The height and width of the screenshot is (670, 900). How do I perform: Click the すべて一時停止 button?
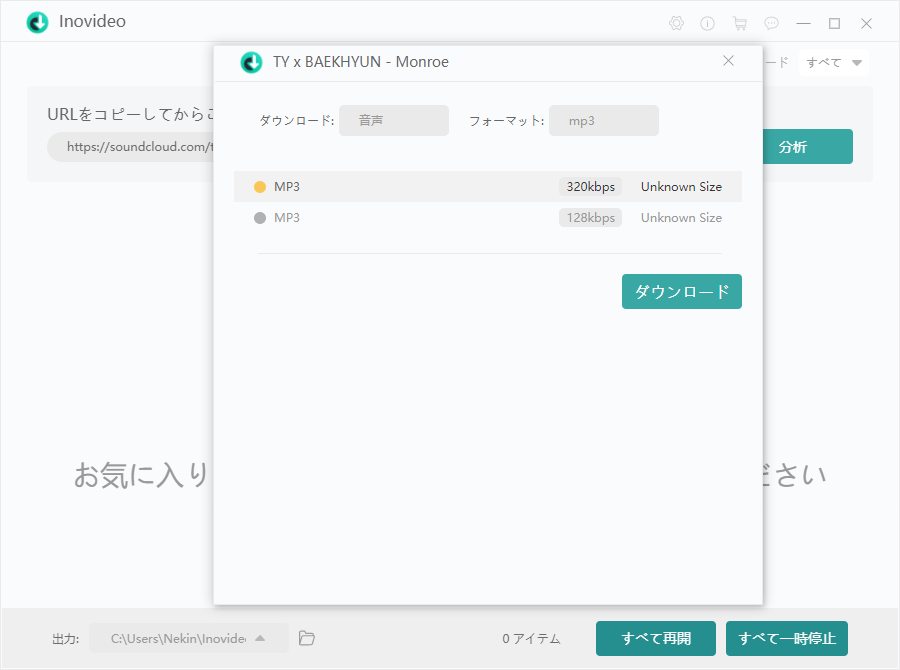[786, 638]
